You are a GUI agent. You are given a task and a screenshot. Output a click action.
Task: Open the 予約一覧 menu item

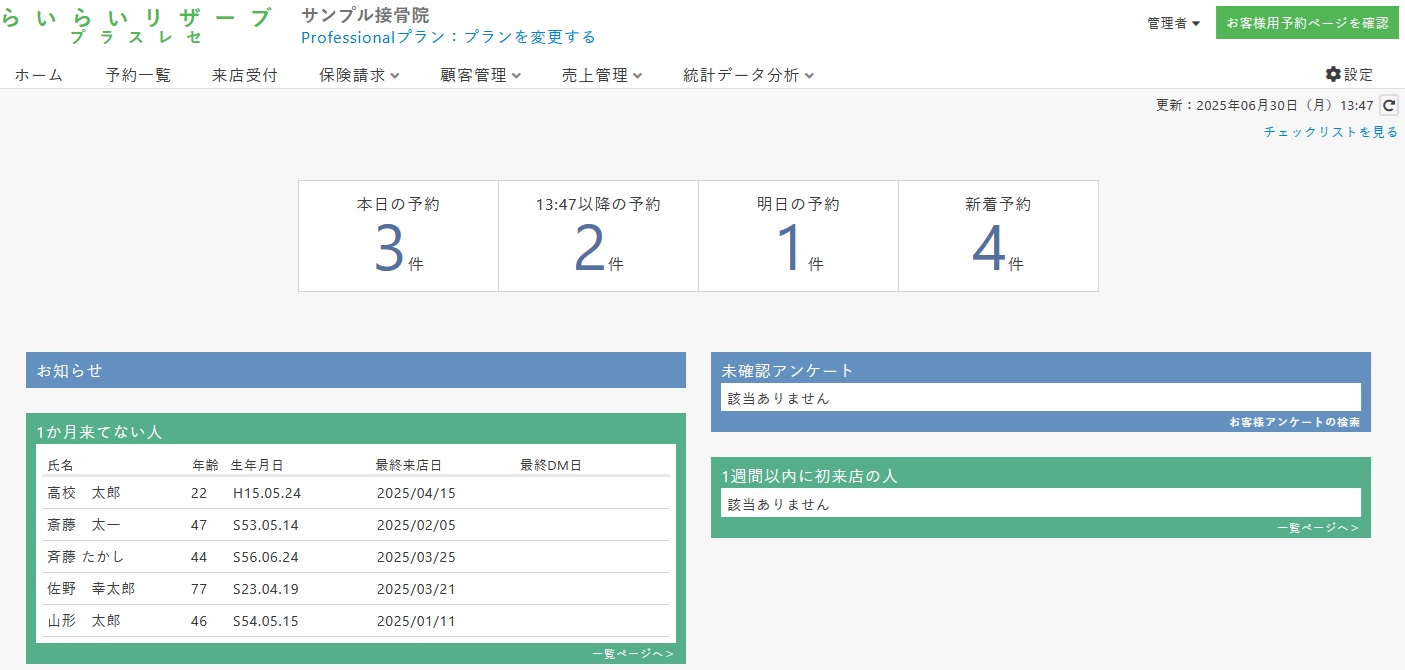pyautogui.click(x=138, y=75)
